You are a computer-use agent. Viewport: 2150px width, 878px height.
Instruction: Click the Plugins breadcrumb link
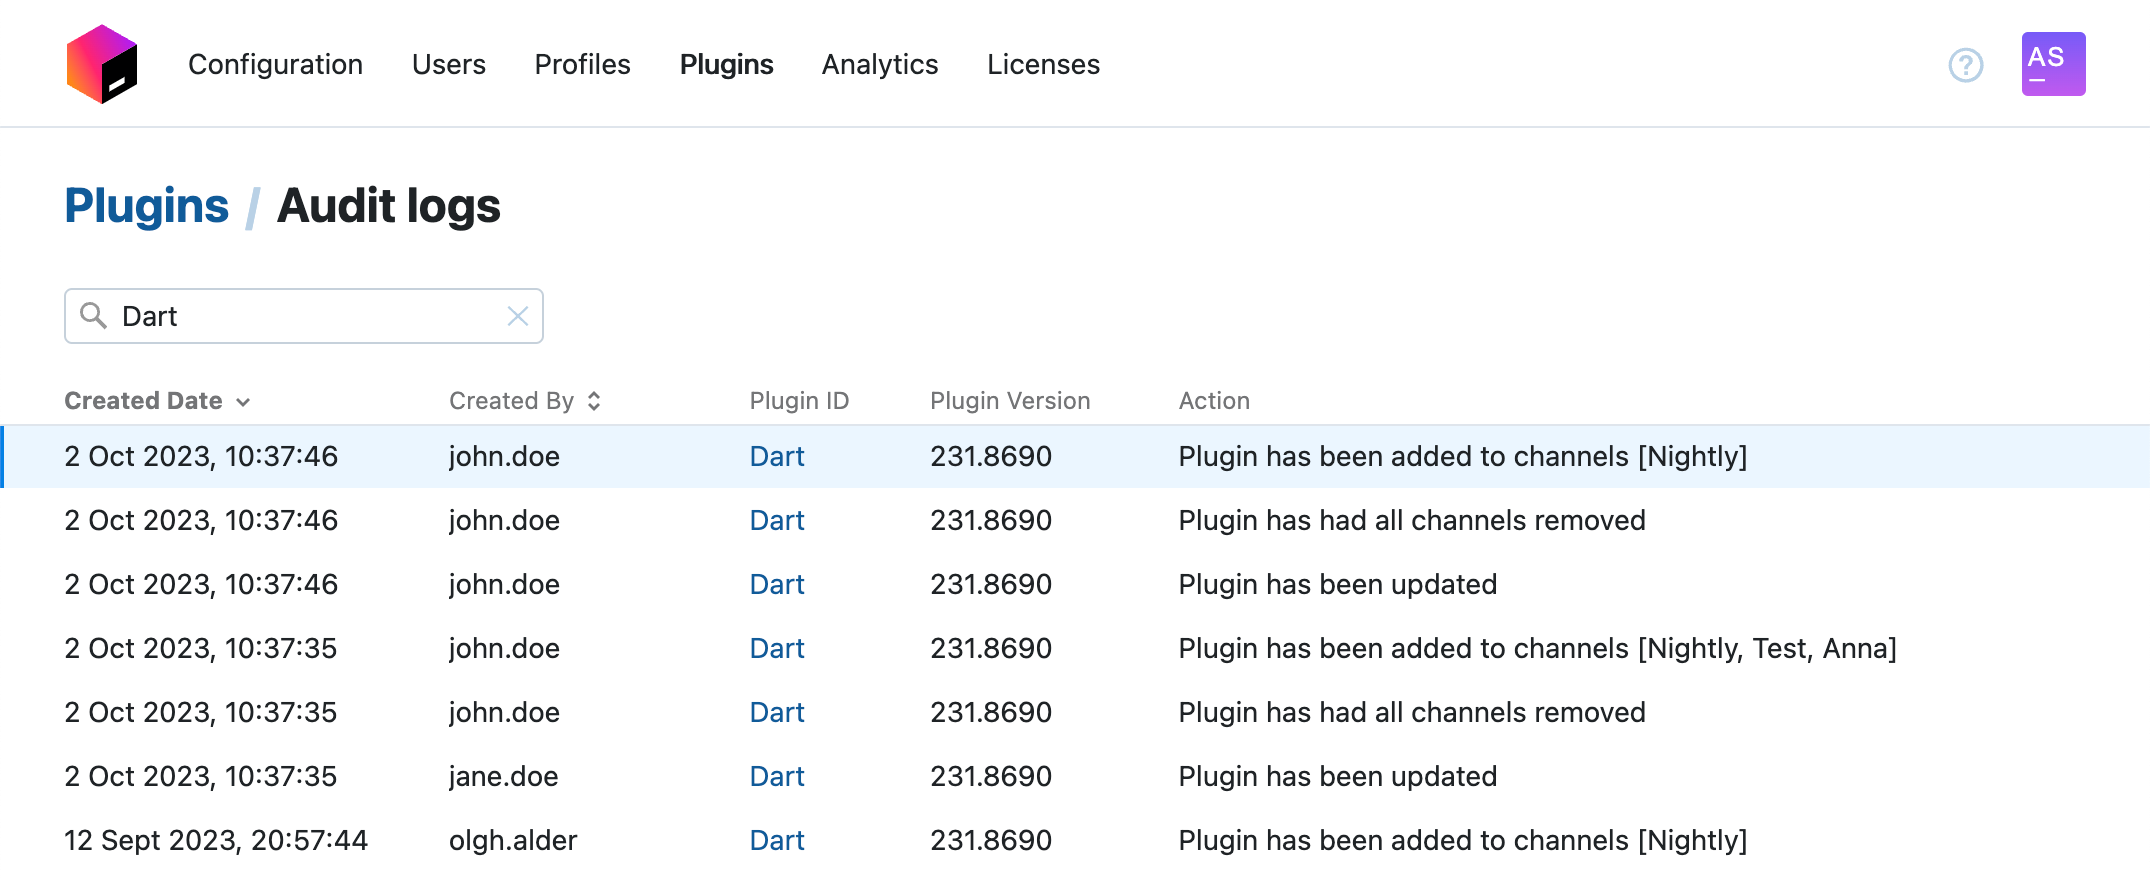(x=146, y=206)
